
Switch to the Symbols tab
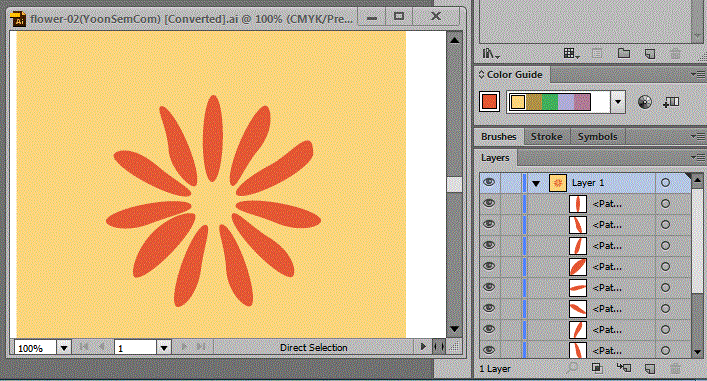tap(597, 137)
